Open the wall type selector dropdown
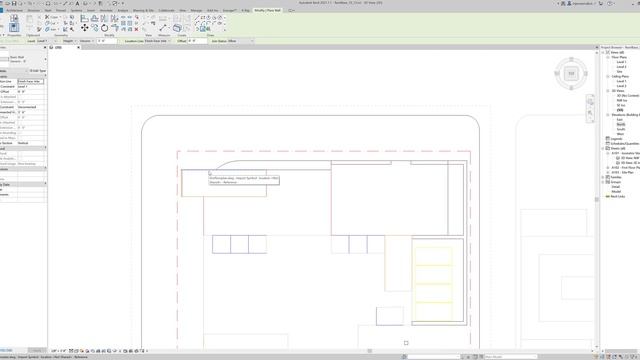640x360 pixels. coord(45,59)
